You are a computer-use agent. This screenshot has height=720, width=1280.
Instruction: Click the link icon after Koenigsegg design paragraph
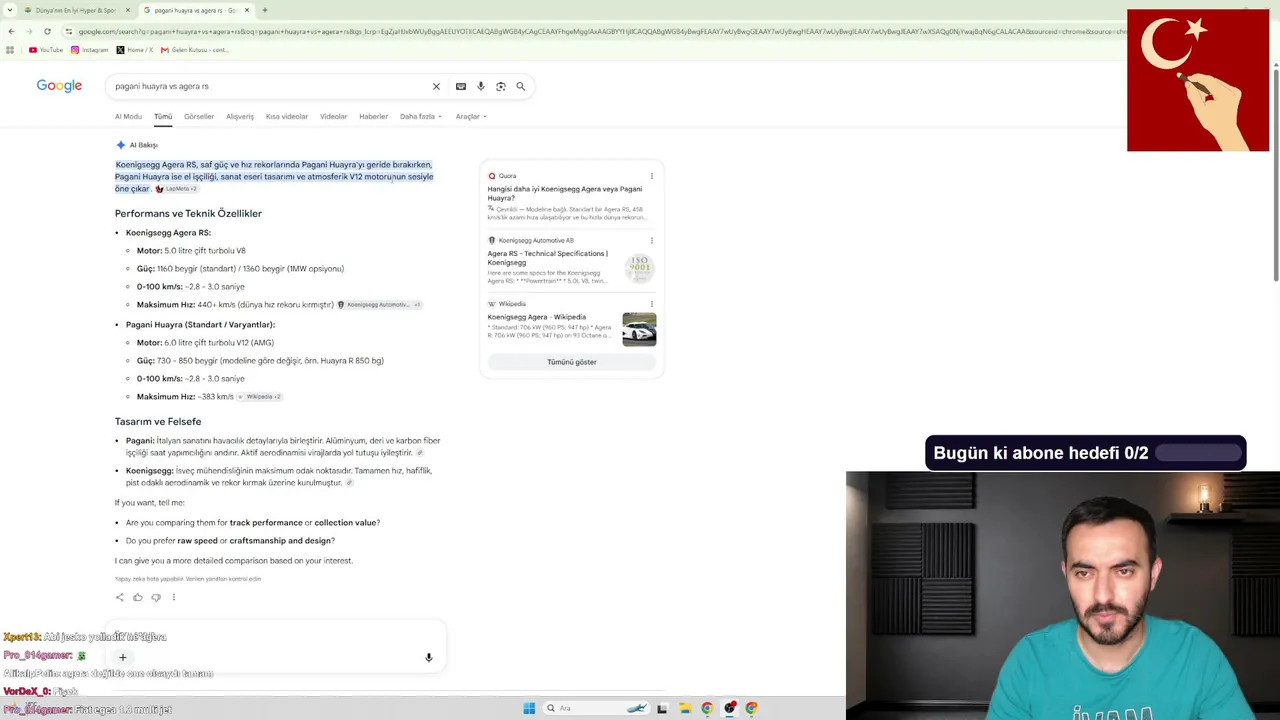coord(350,483)
